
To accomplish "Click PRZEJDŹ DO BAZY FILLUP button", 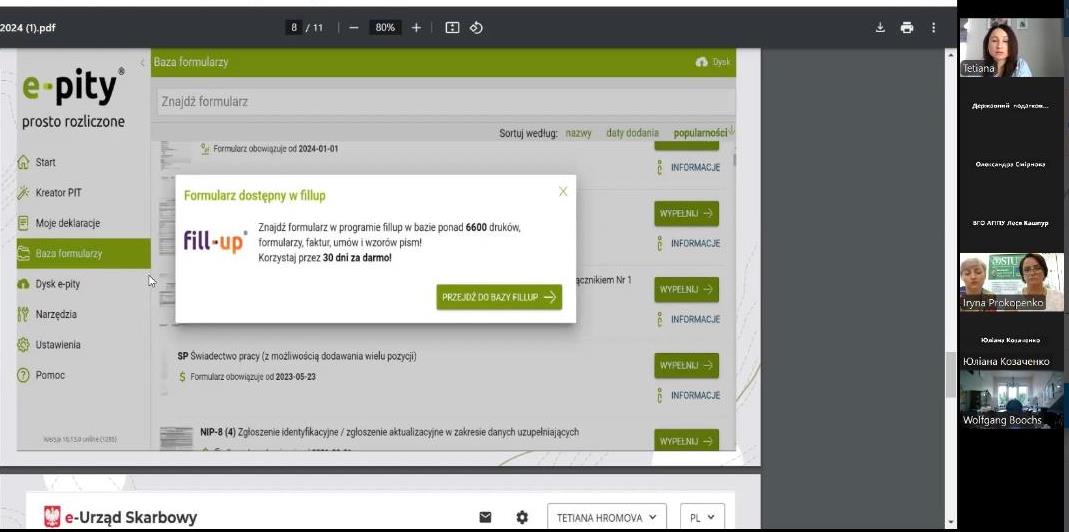I will pos(499,297).
